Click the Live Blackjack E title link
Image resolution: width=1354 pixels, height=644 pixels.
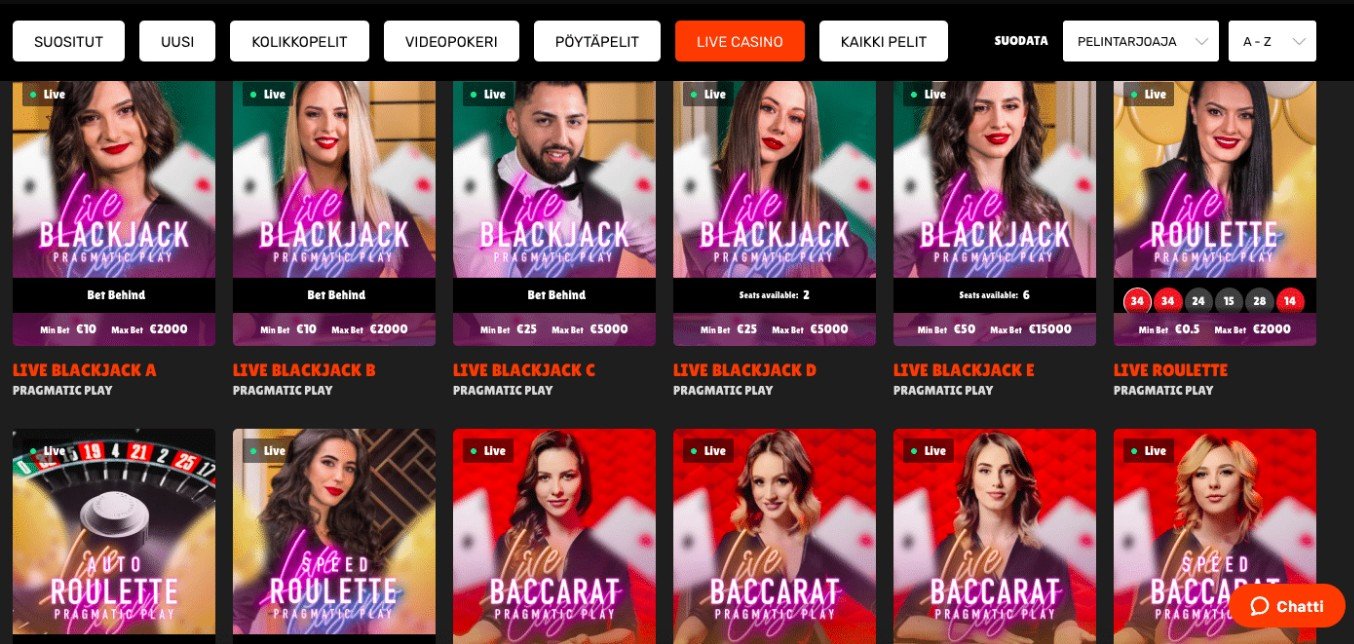pos(964,370)
